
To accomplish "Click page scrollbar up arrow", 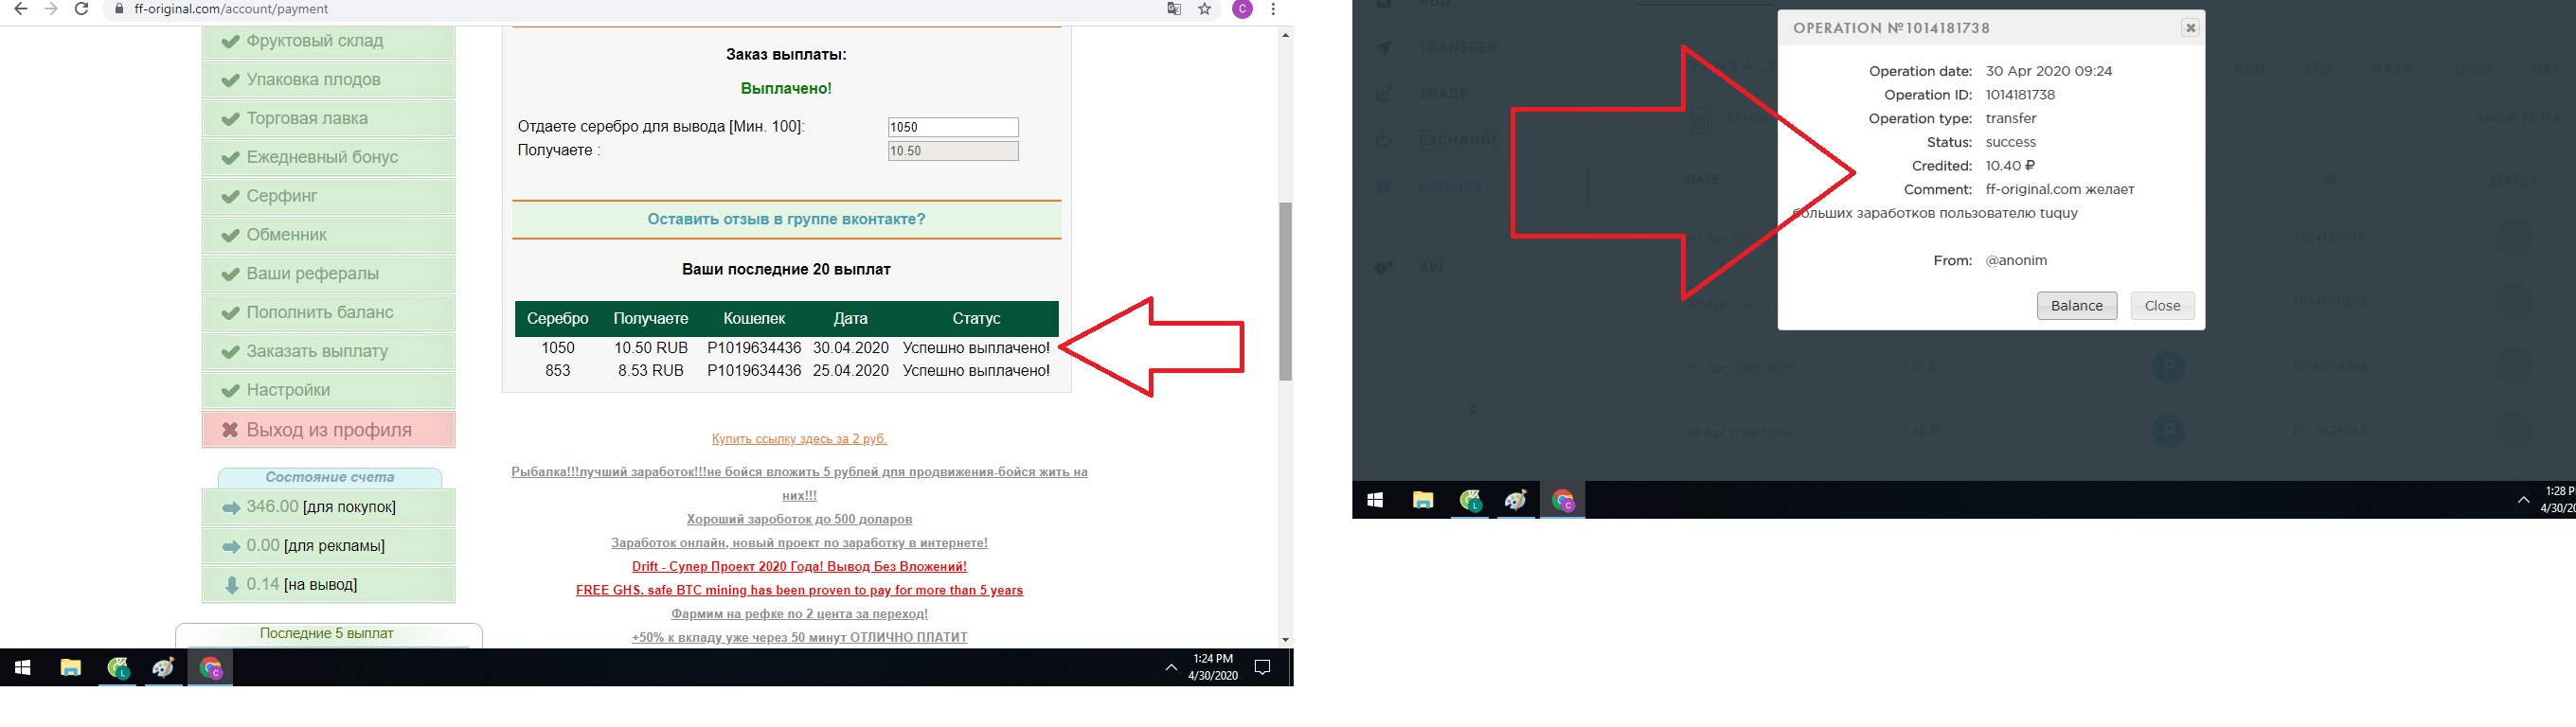I will [1286, 35].
